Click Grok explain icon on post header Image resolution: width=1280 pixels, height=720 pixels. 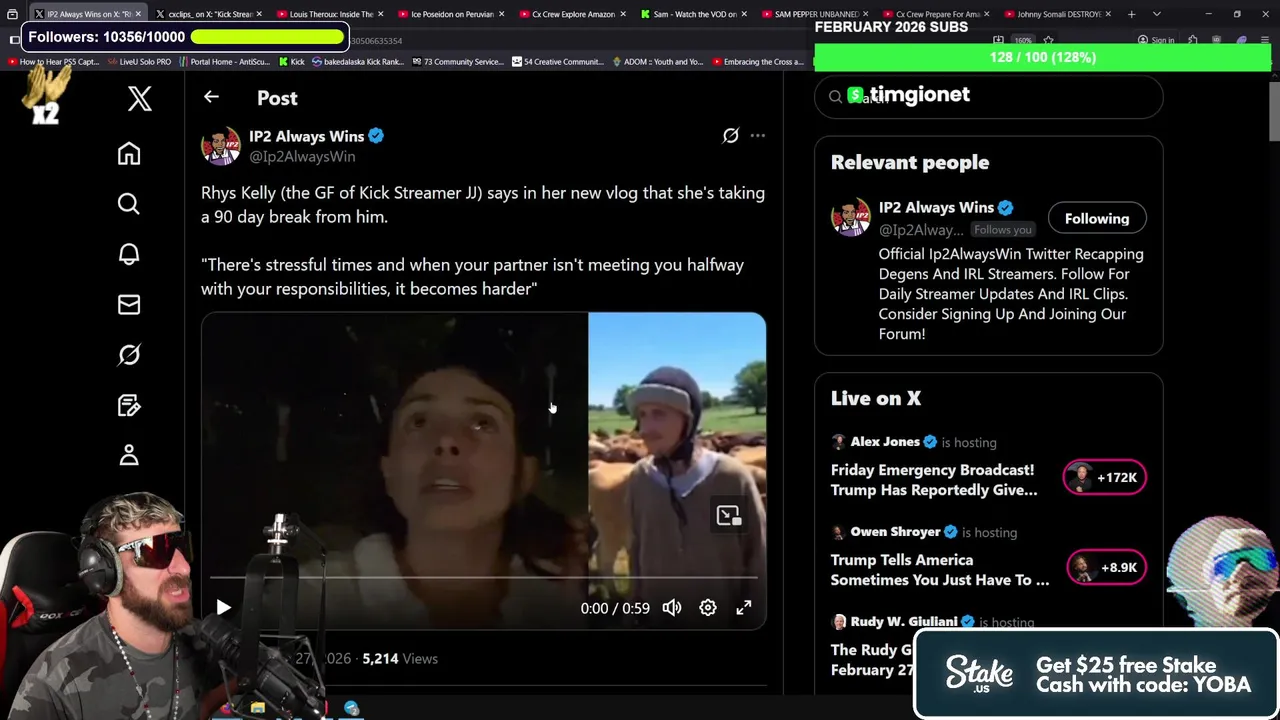(731, 136)
